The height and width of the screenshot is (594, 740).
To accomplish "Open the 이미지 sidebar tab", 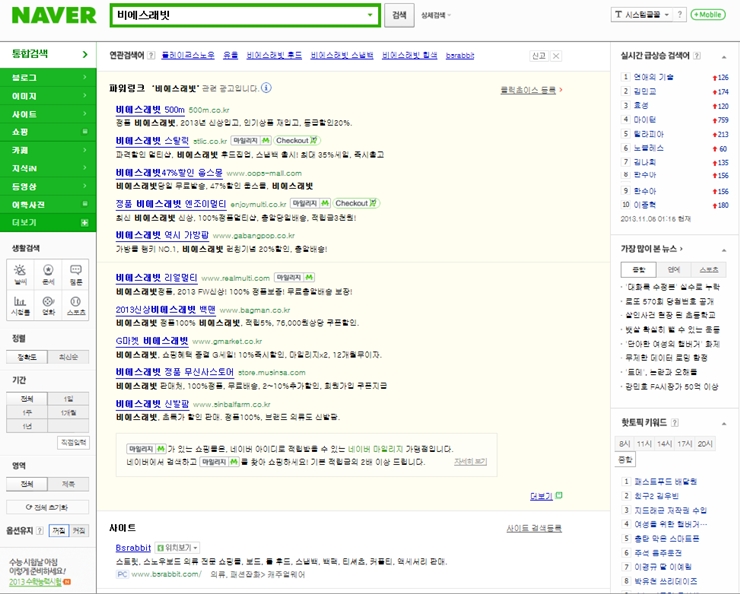I will pyautogui.click(x=48, y=96).
